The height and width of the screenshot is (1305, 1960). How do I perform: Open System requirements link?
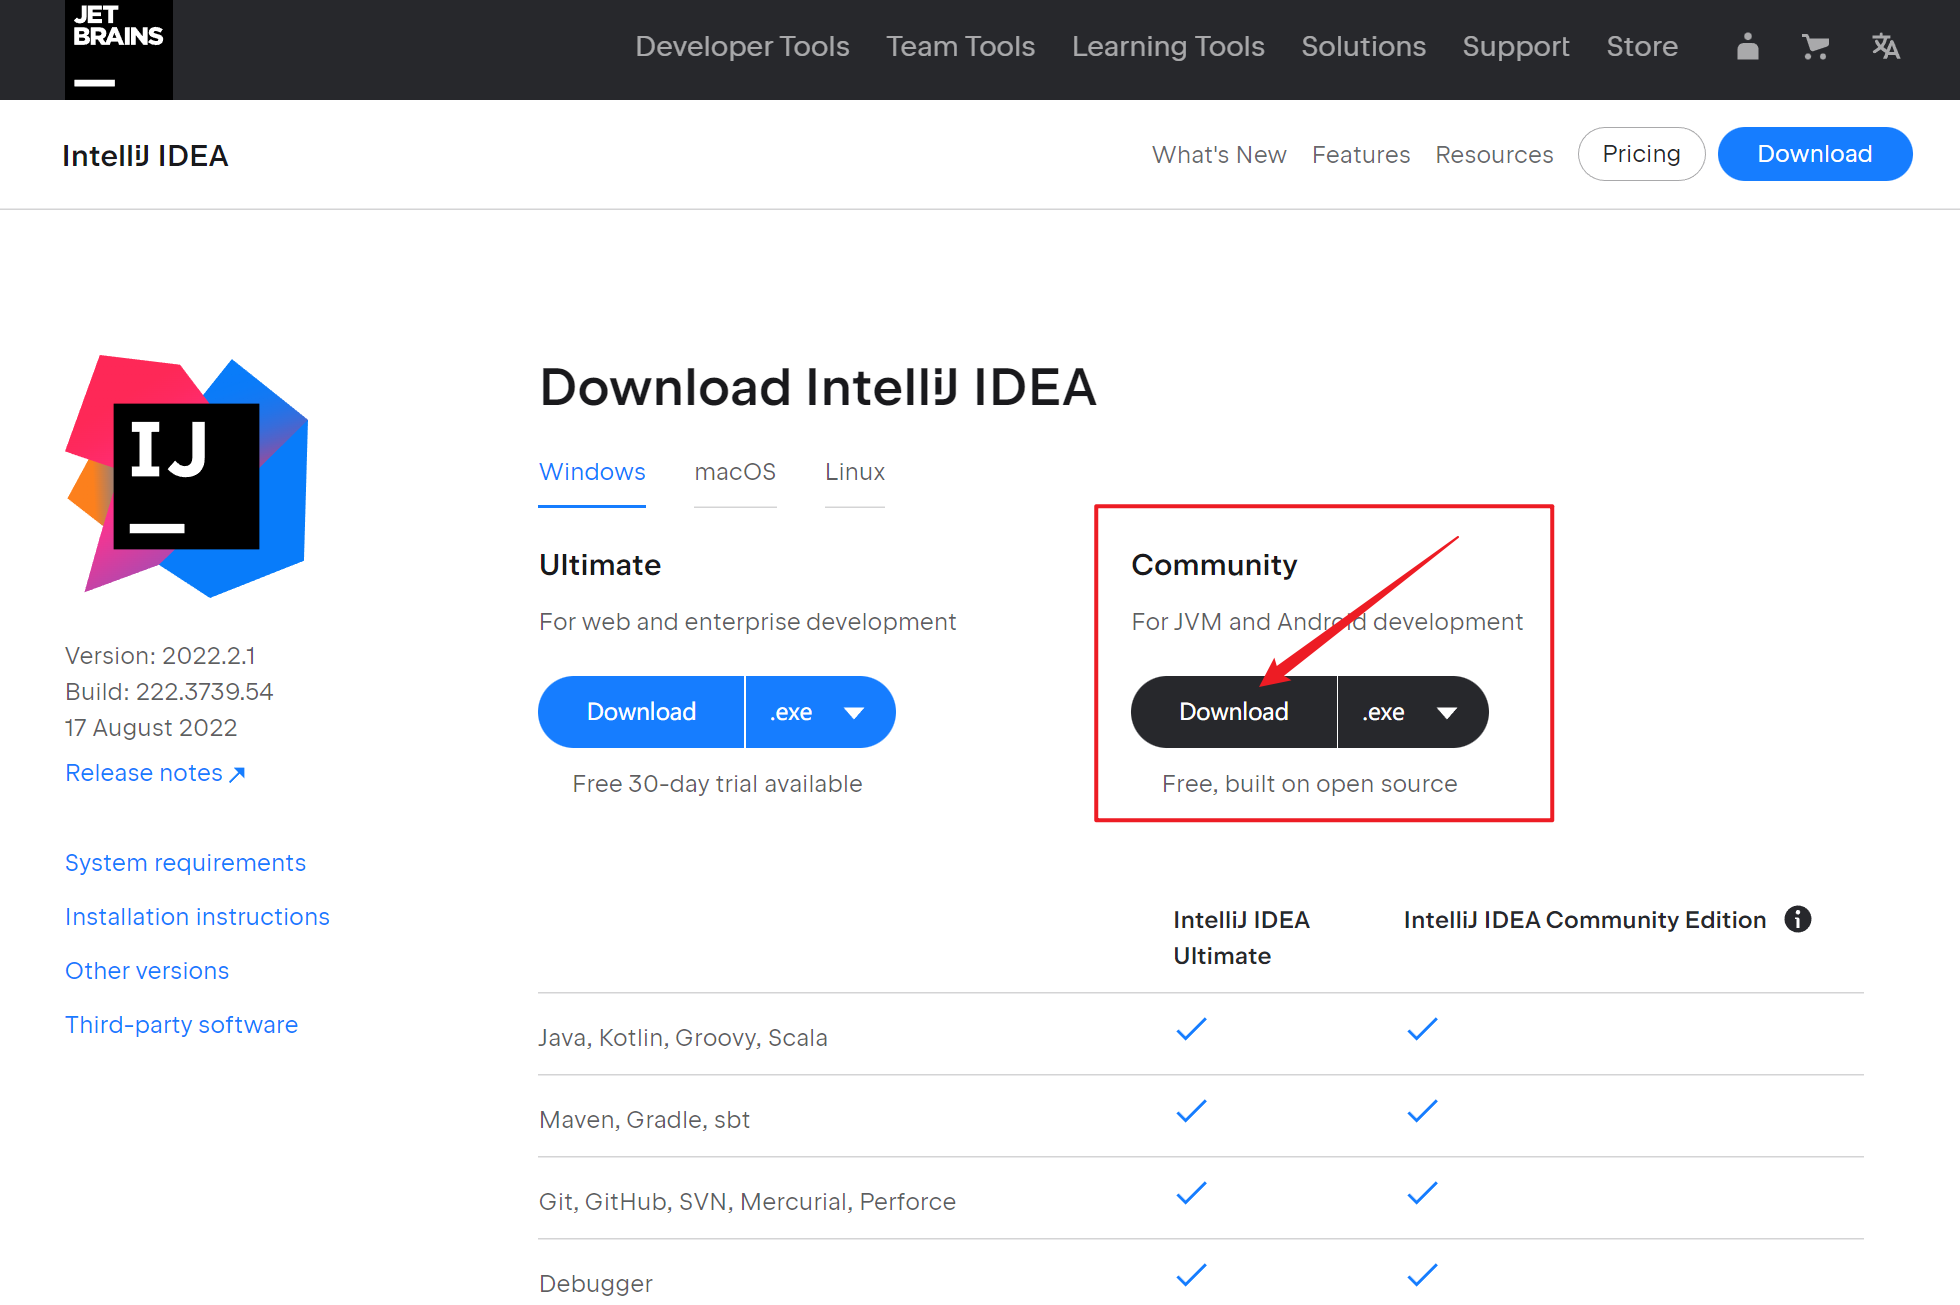(185, 863)
